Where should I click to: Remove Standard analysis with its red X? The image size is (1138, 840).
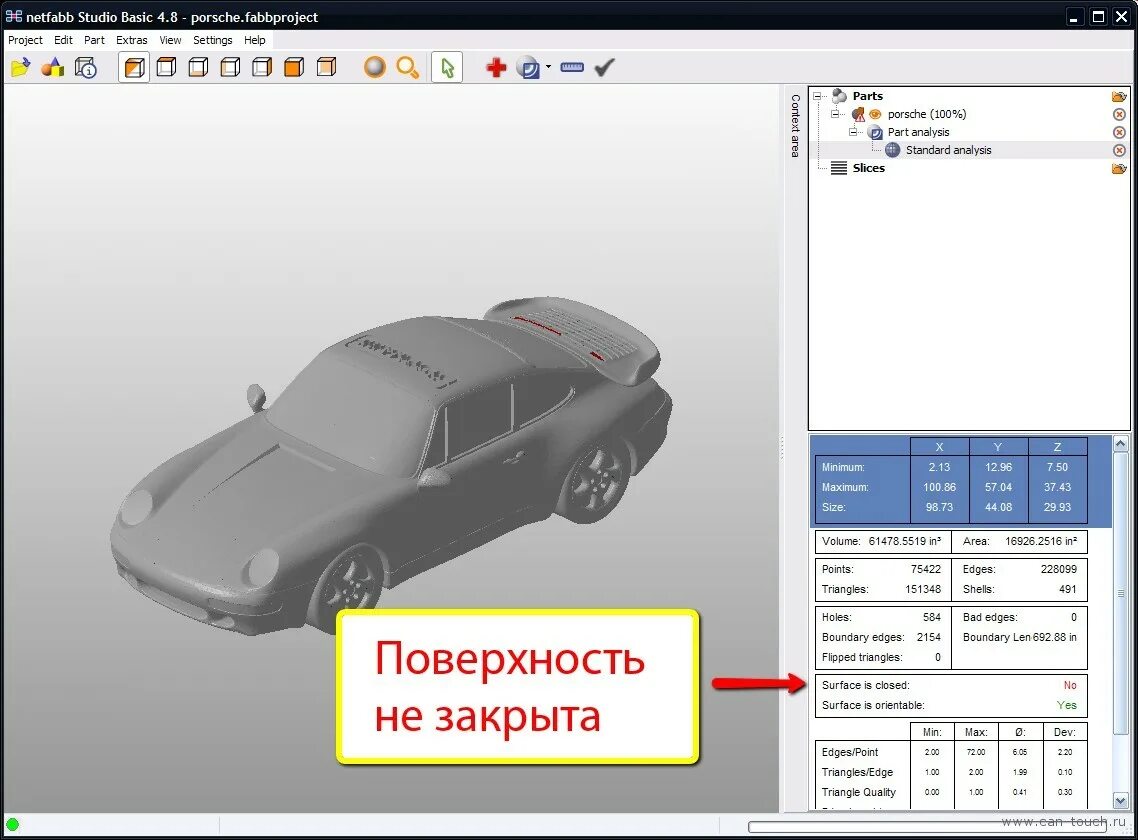coord(1119,150)
